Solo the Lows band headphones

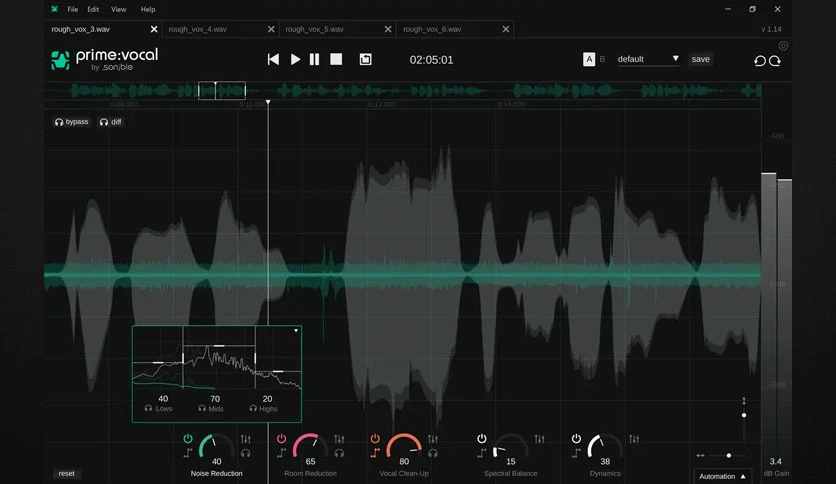click(148, 409)
